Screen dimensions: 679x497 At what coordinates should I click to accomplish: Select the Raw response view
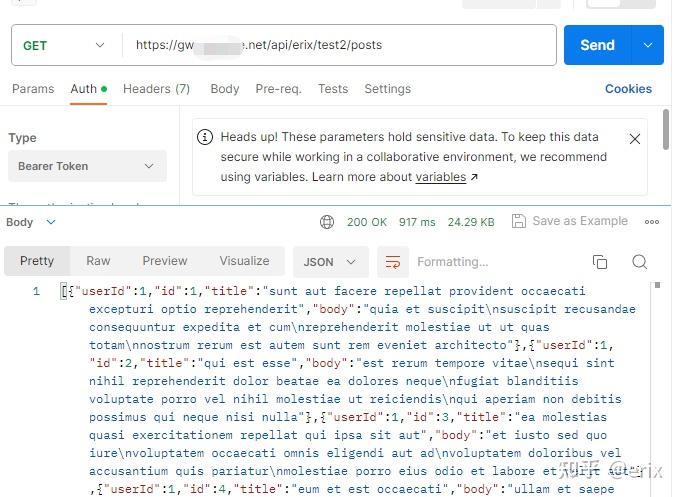tap(98, 261)
